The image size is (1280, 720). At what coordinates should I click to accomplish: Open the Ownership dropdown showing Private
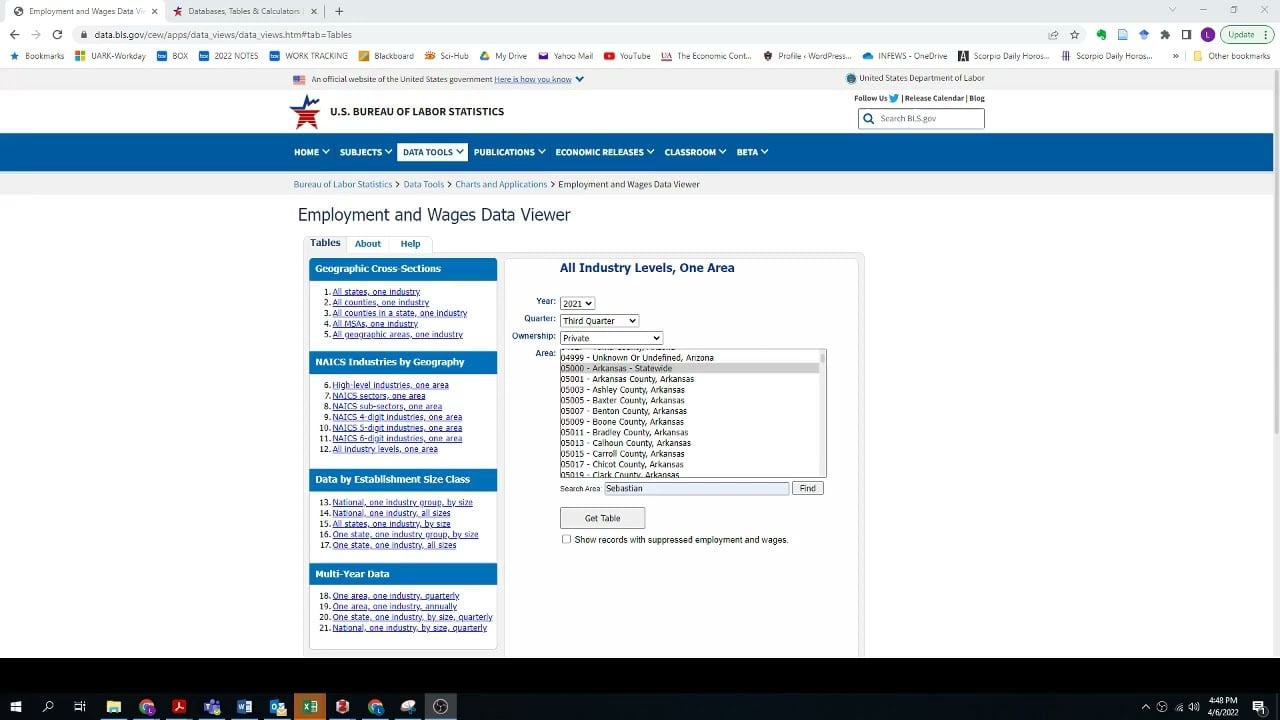pos(611,337)
